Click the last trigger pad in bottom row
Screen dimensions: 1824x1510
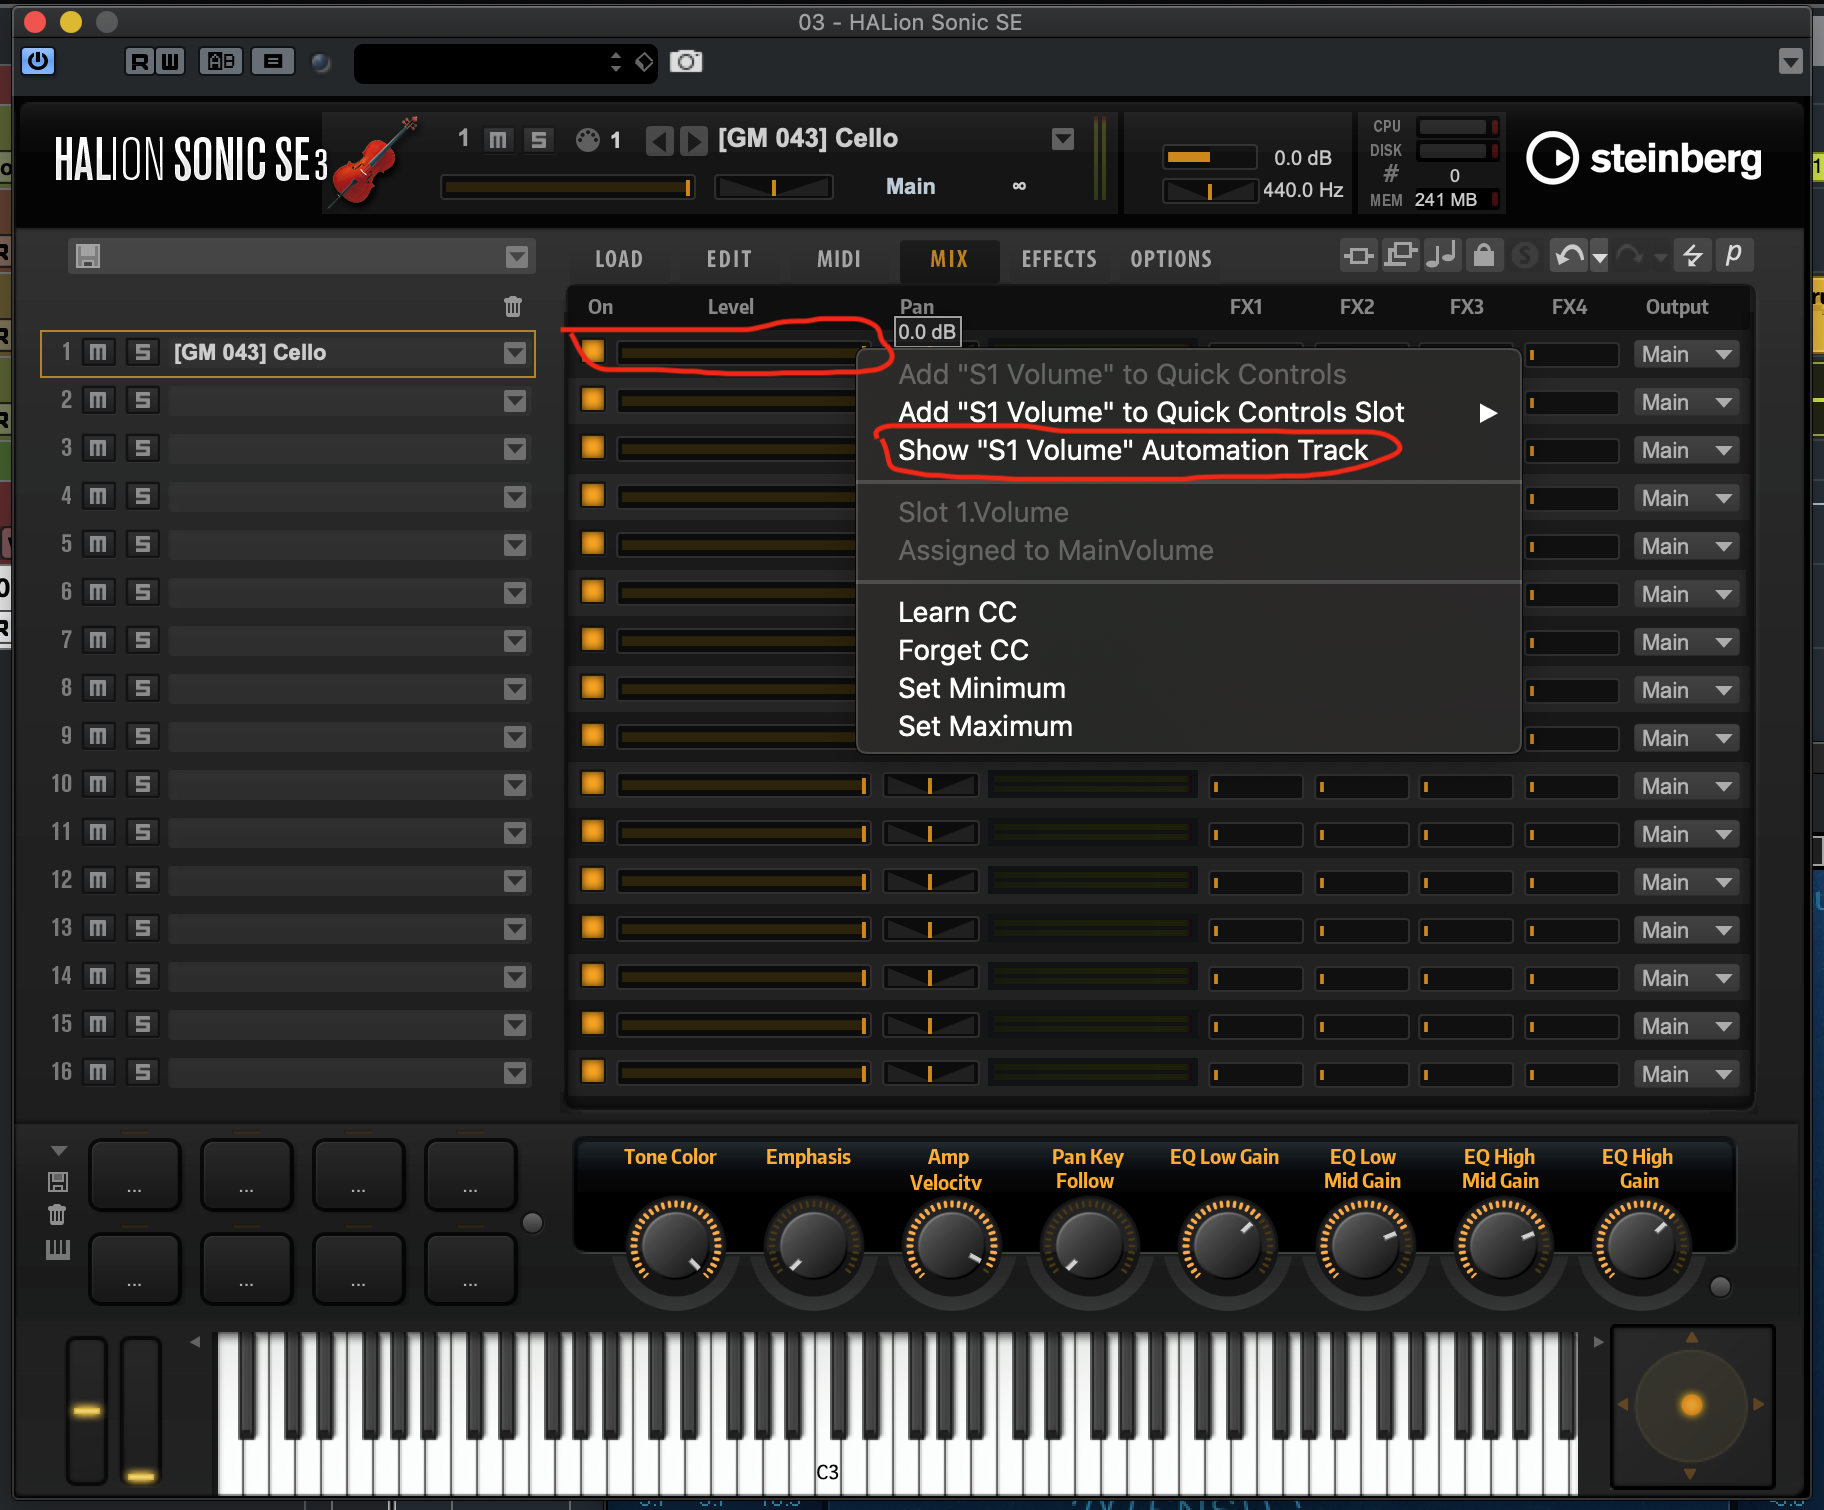[471, 1269]
